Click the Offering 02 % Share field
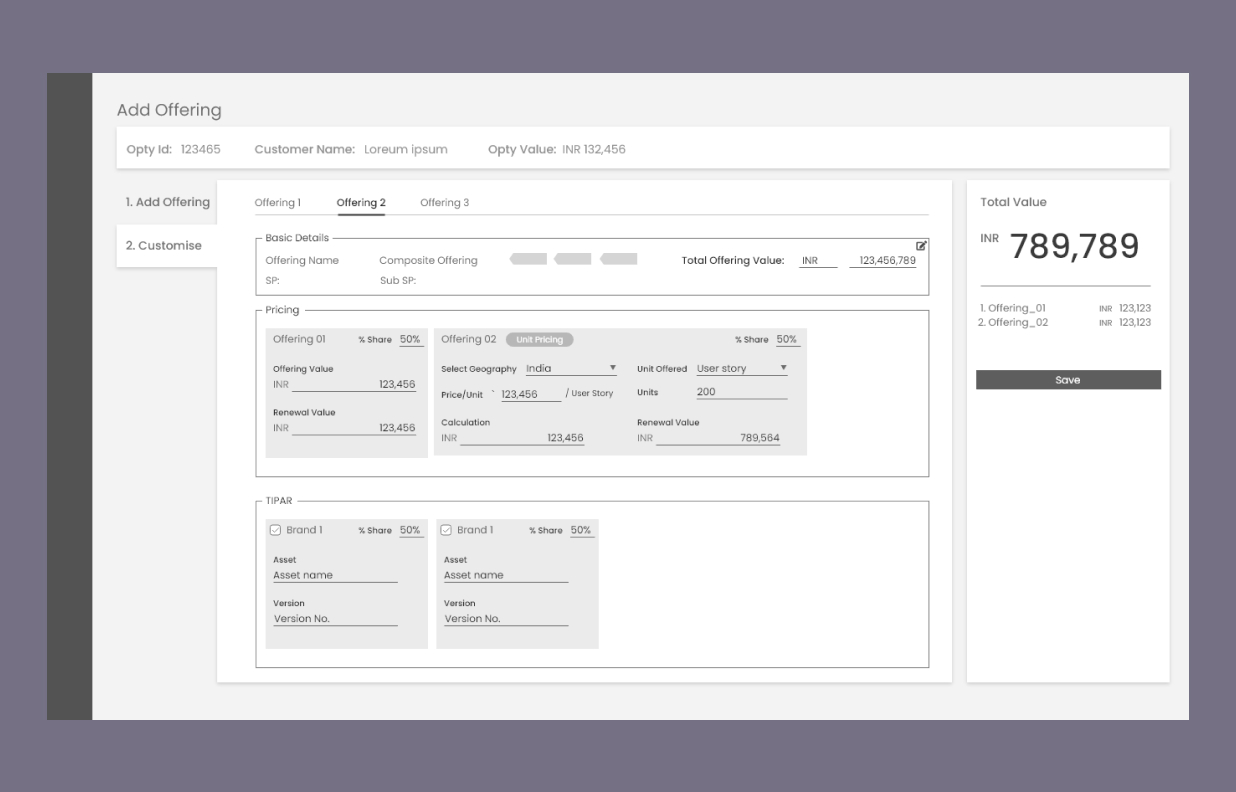 (x=786, y=340)
